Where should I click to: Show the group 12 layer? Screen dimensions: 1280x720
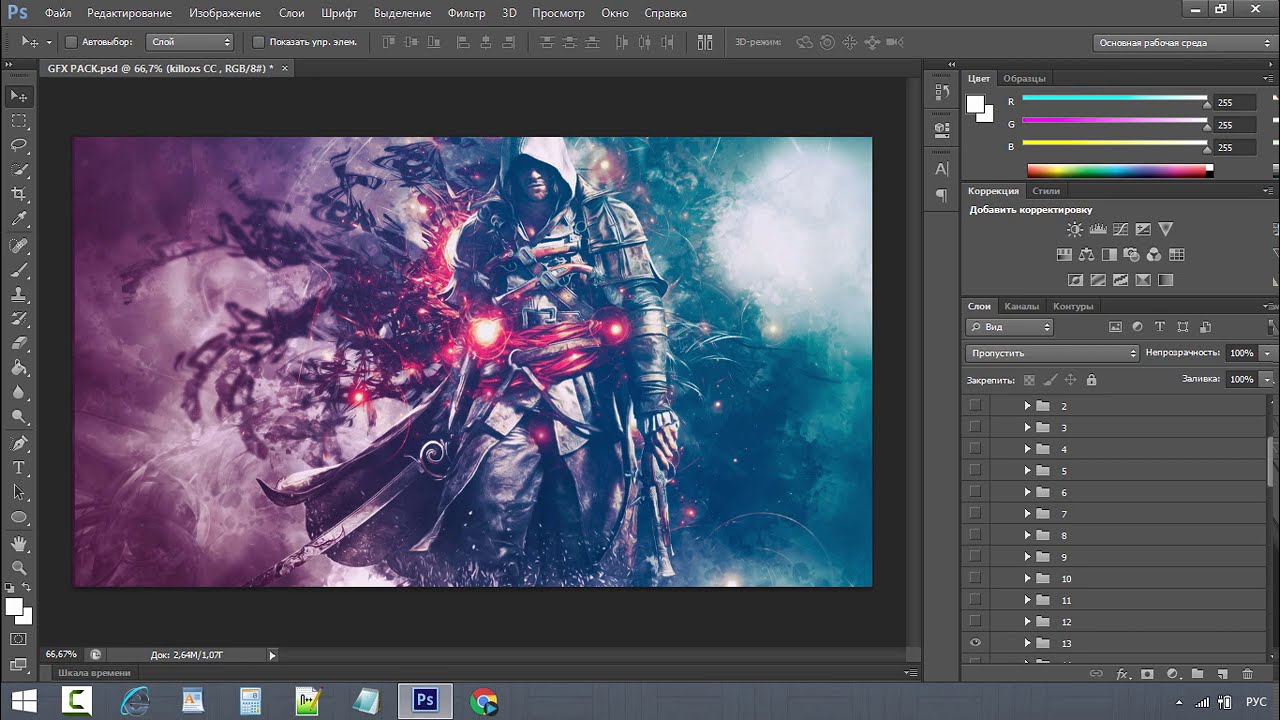975,621
